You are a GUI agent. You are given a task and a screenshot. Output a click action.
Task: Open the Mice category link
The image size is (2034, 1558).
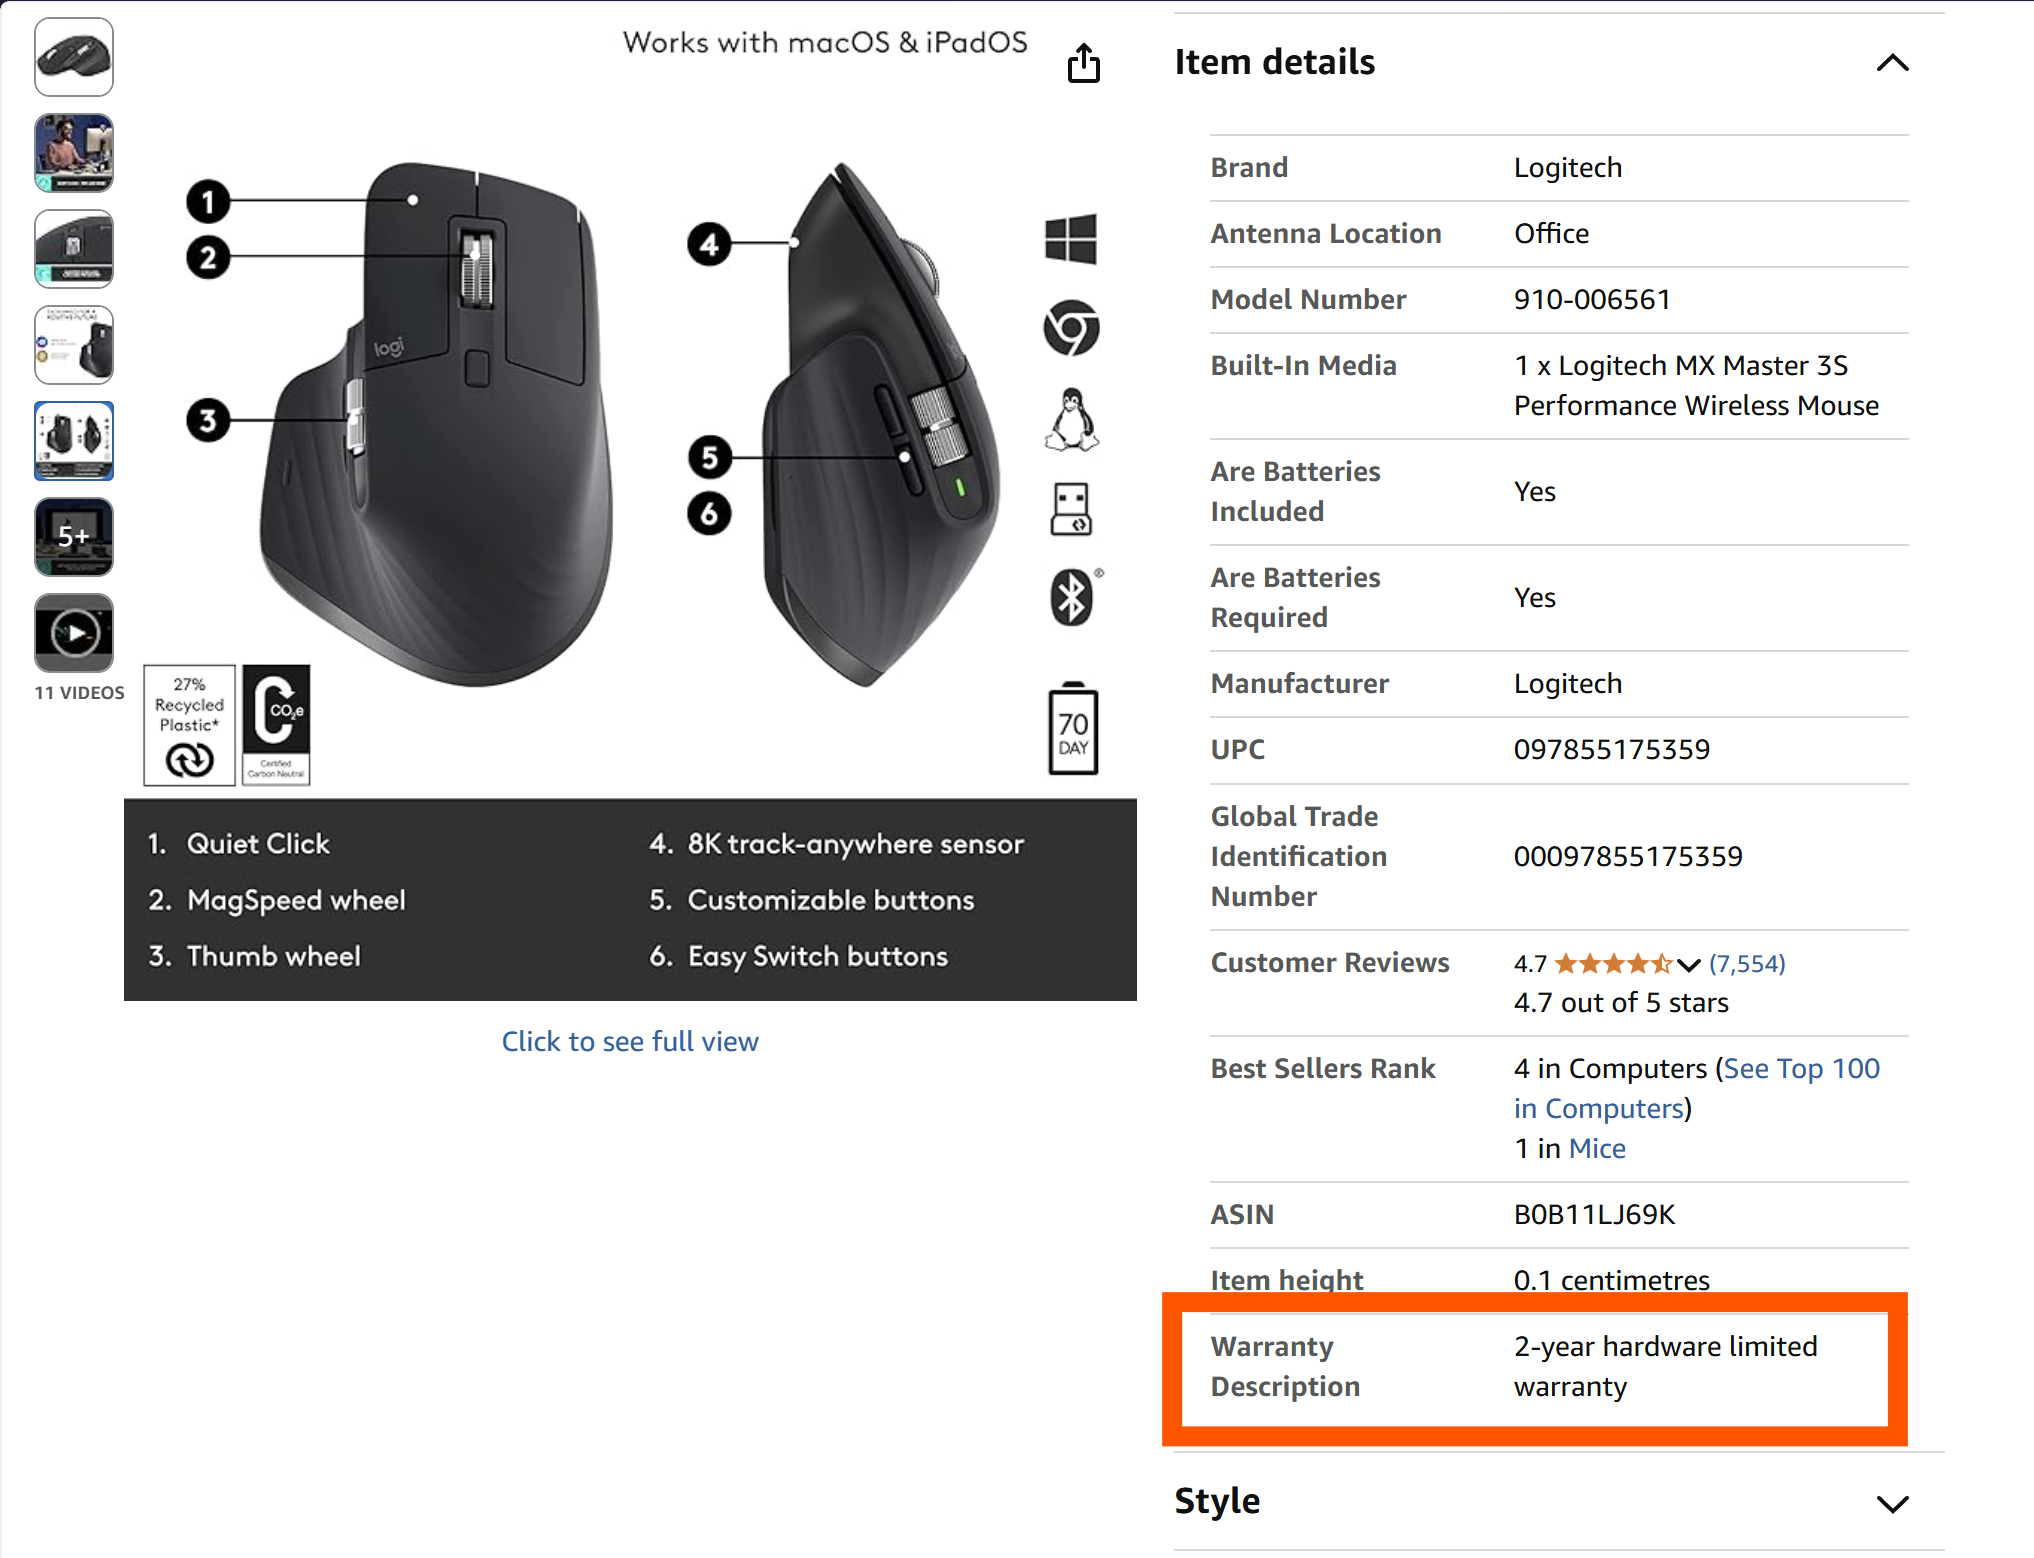click(1597, 1148)
